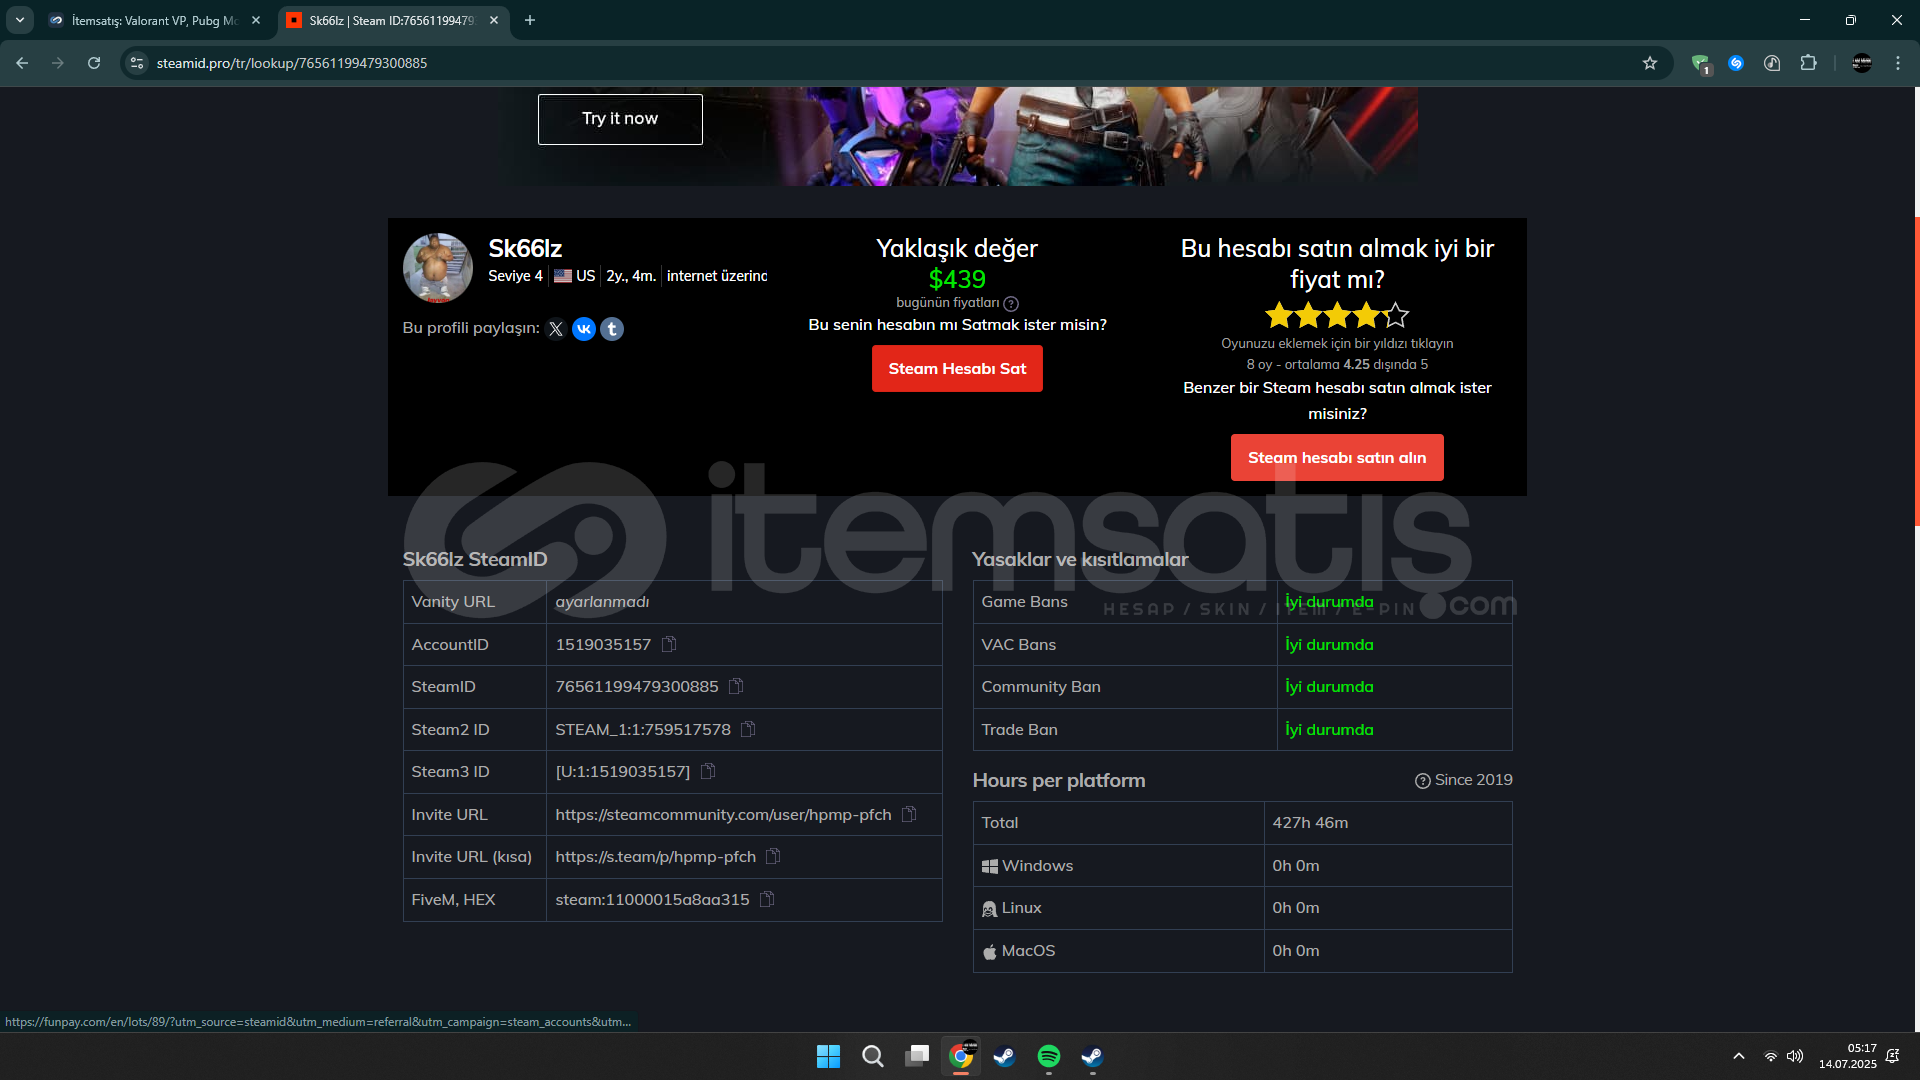1920x1080 pixels.
Task: Go back to the previous page
Action: pos(22,63)
